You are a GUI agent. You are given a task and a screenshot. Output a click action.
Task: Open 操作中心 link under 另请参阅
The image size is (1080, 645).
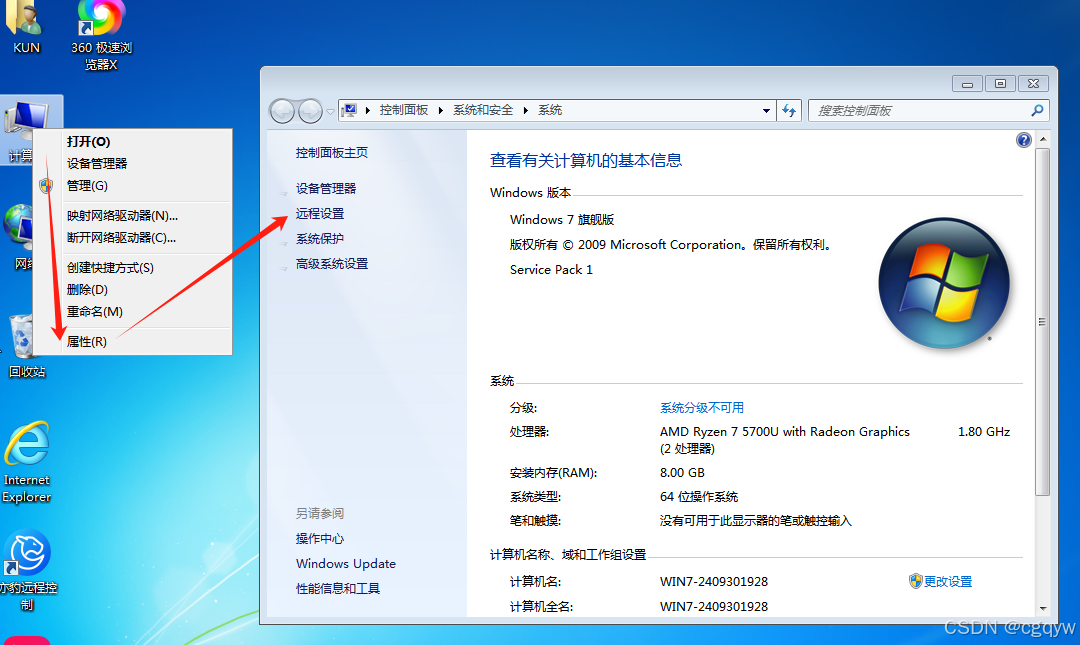[320, 538]
